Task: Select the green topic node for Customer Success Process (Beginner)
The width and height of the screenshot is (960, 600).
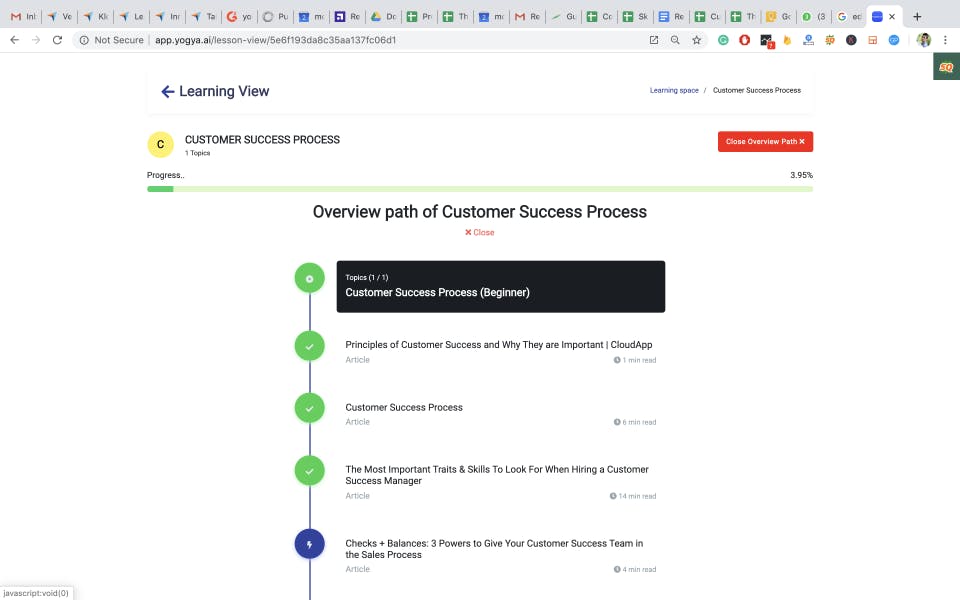Action: click(x=310, y=279)
